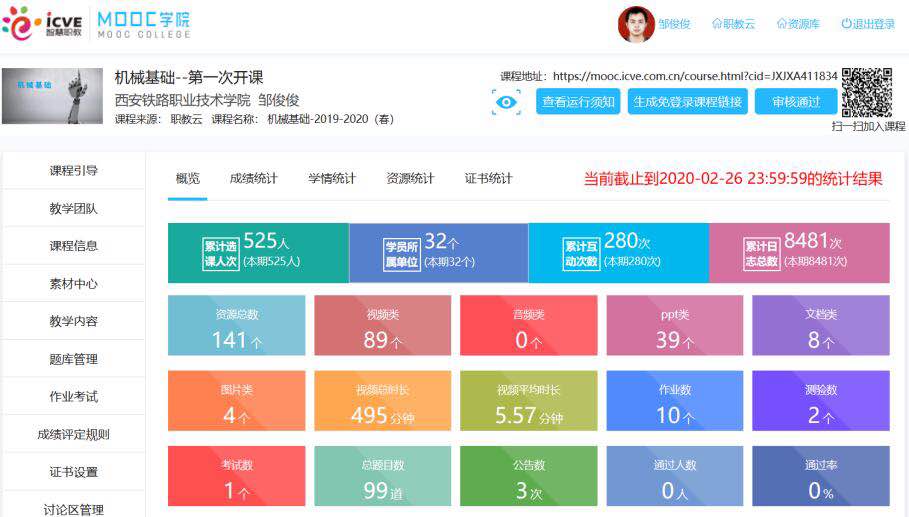Click the course cover thumbnail
This screenshot has width=909, height=517.
click(x=52, y=96)
